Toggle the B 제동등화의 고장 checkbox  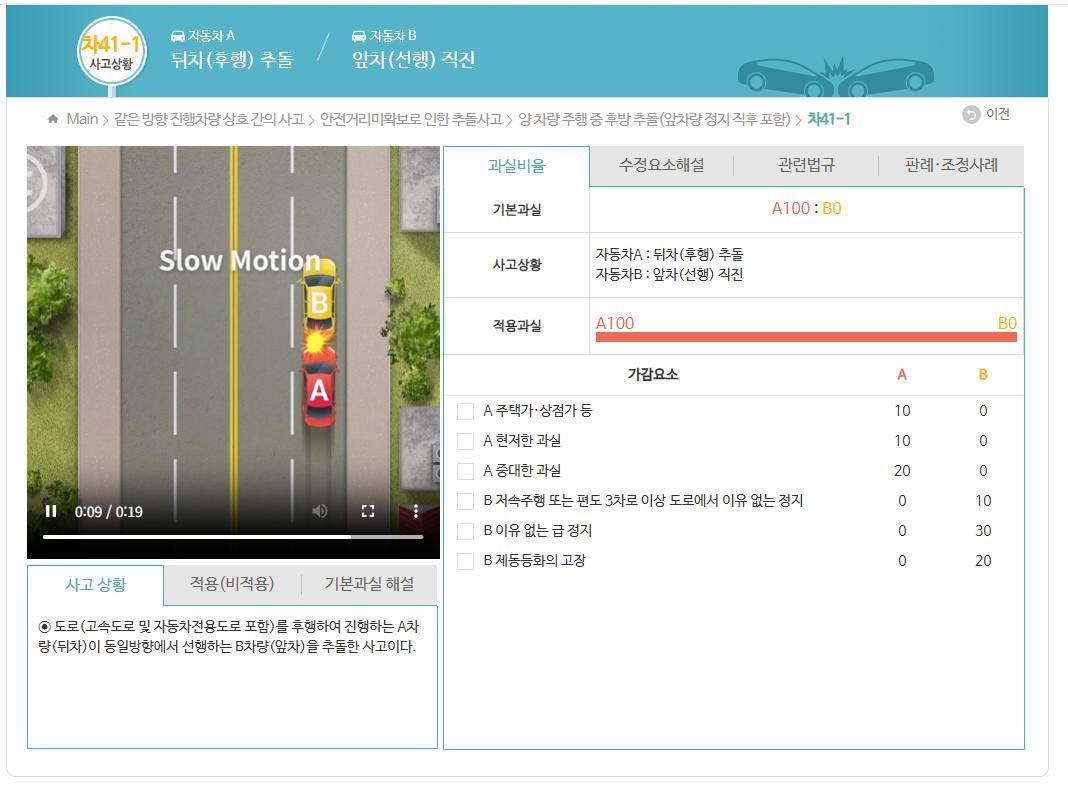(465, 561)
